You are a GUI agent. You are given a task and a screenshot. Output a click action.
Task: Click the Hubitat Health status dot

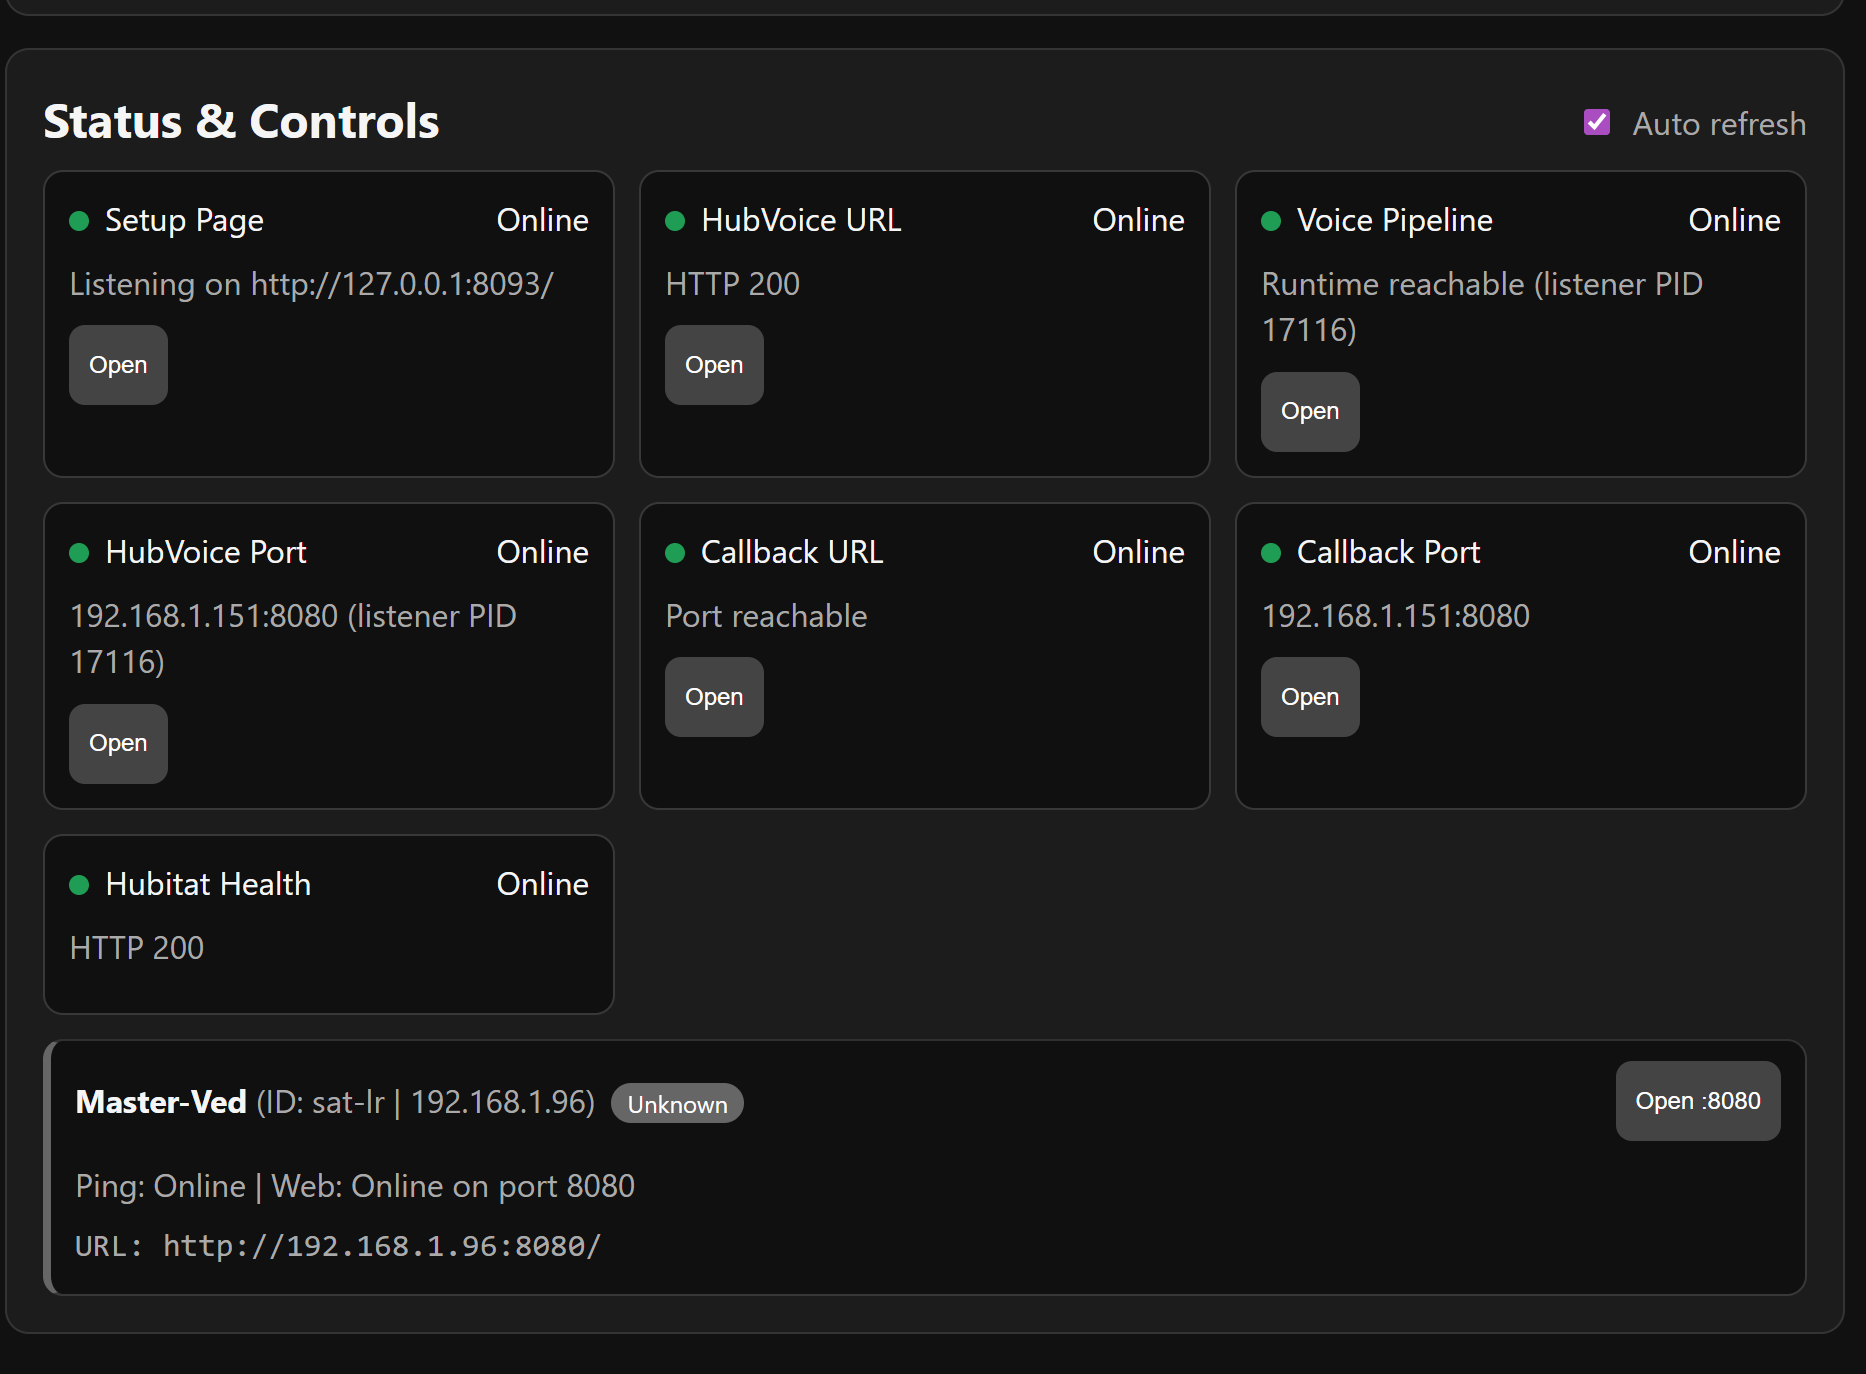[x=79, y=885]
